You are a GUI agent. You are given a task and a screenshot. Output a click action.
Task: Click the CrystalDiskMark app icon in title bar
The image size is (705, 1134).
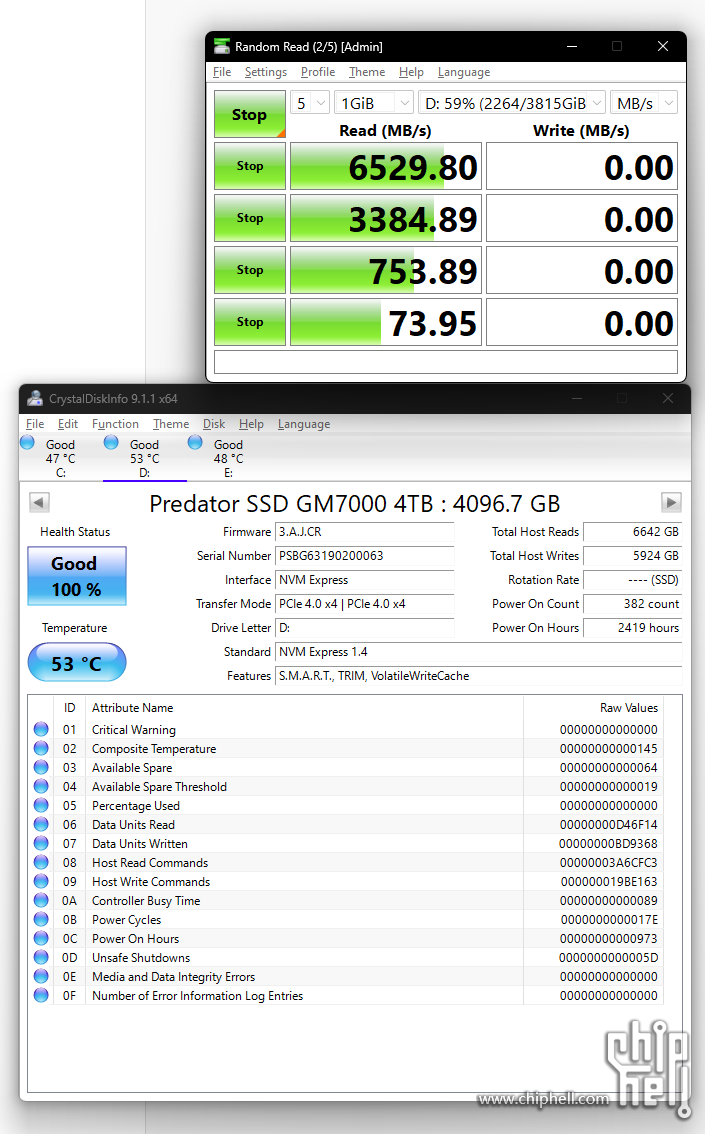click(x=222, y=46)
